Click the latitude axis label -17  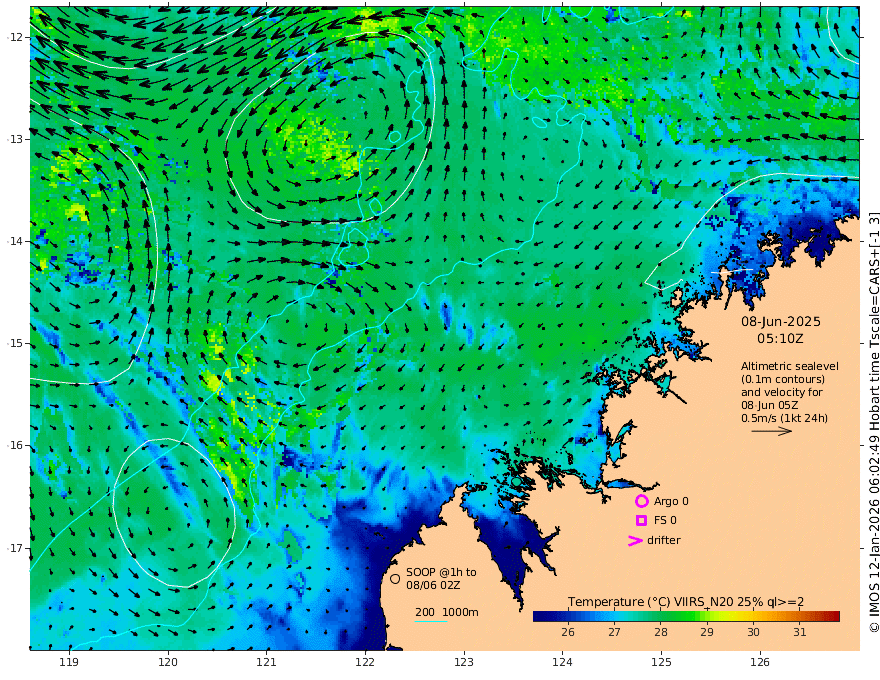pos(15,548)
